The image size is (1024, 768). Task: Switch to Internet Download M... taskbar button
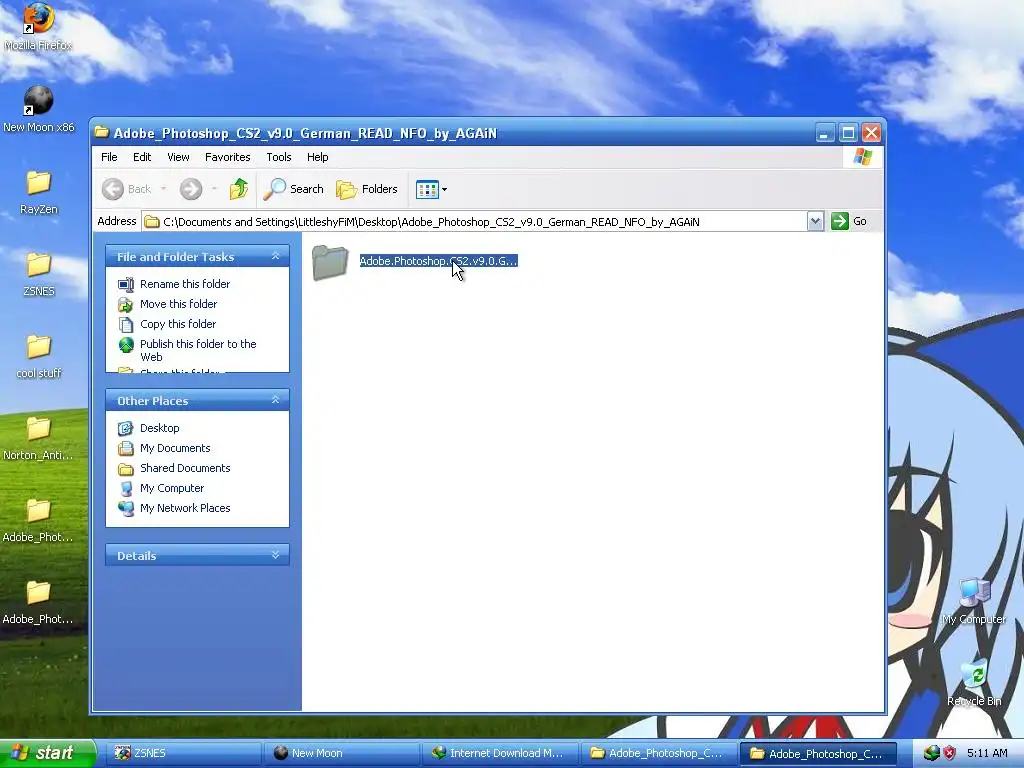tap(501, 753)
